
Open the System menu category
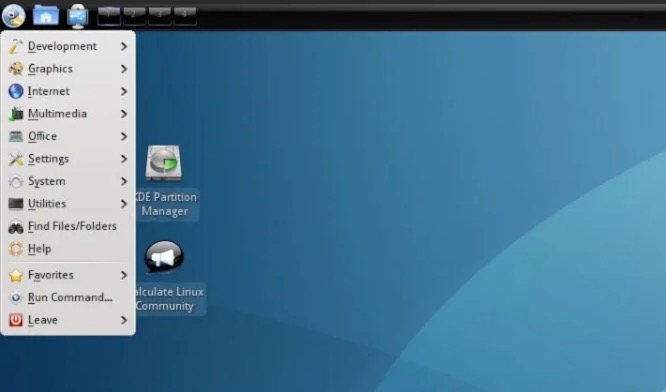(68, 181)
